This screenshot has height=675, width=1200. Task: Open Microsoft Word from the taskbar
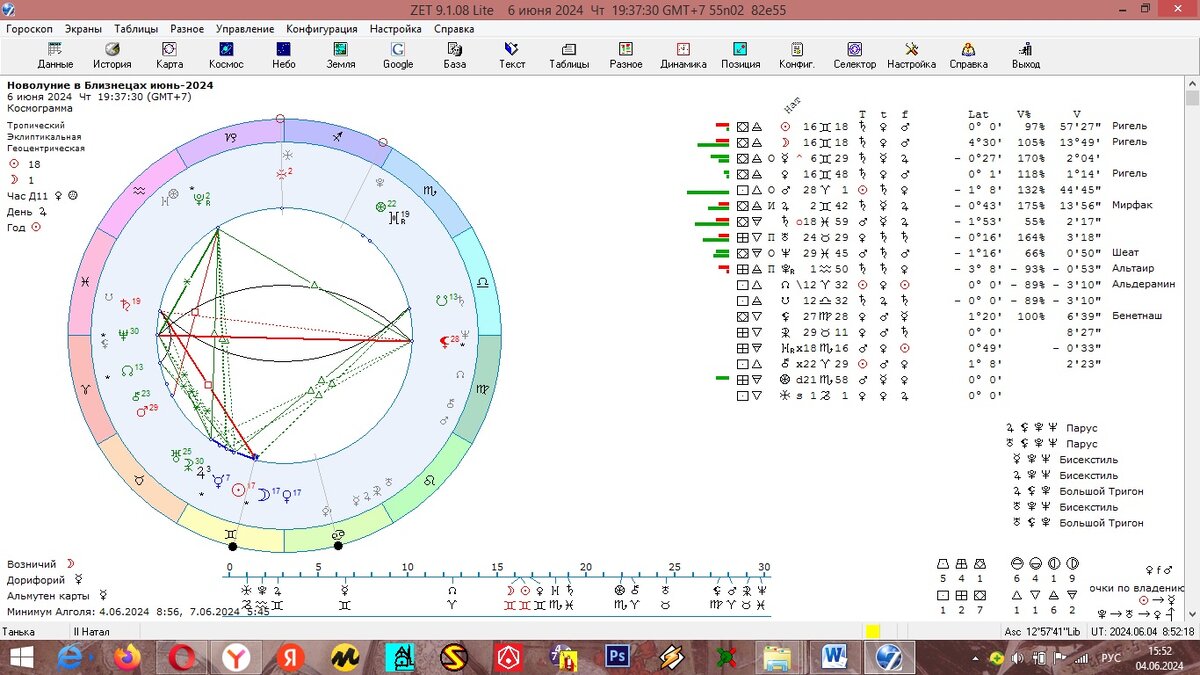coord(834,658)
